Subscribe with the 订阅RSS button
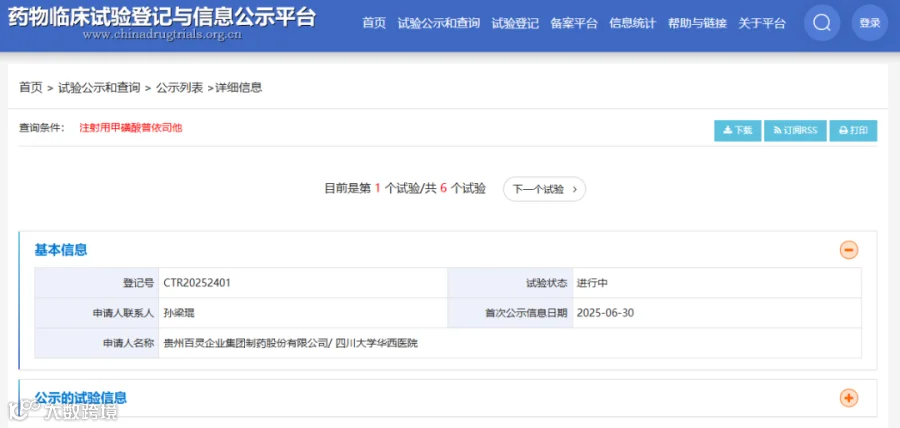 (x=795, y=130)
